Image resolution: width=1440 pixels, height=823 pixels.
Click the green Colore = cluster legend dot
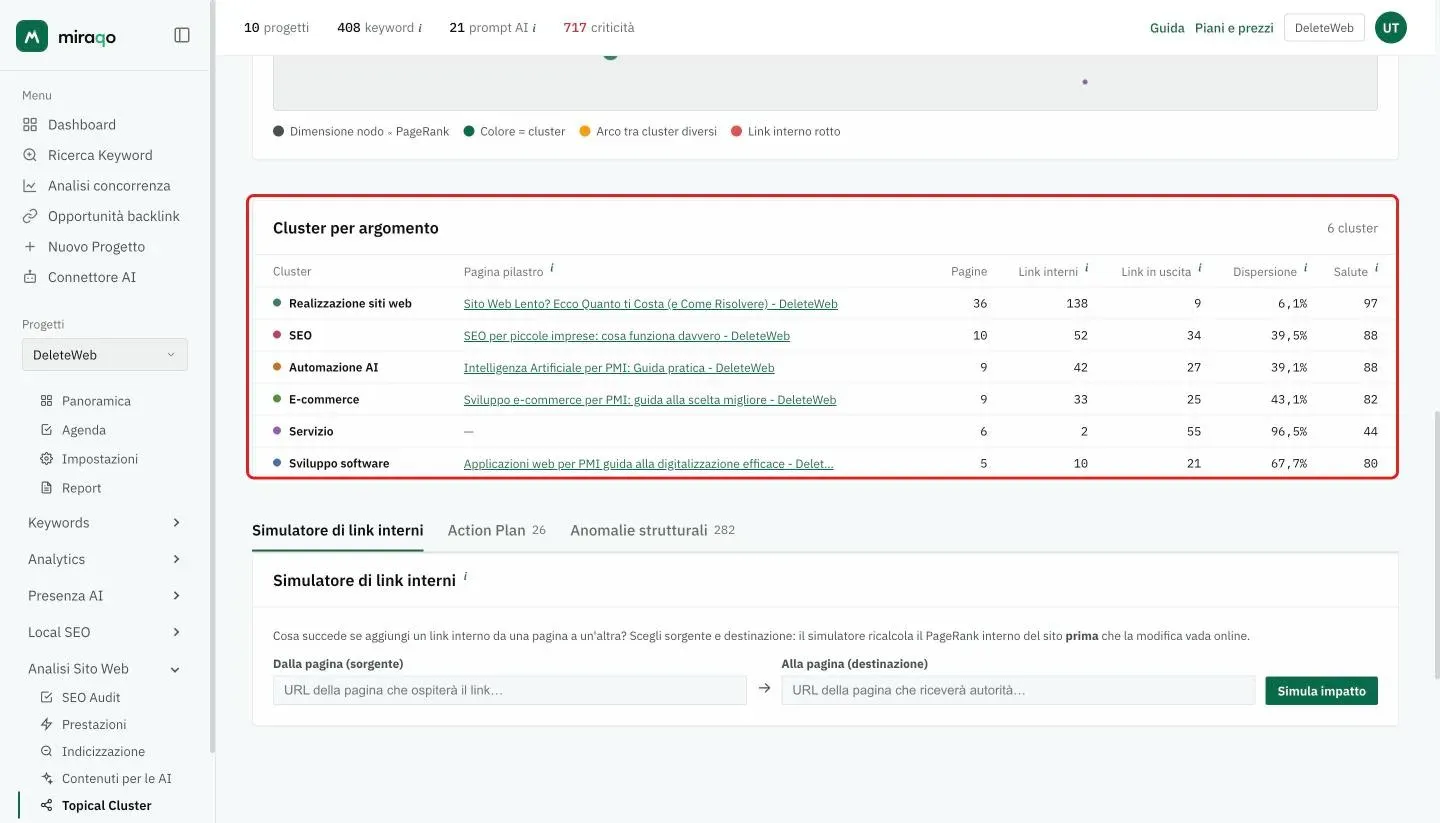(469, 131)
